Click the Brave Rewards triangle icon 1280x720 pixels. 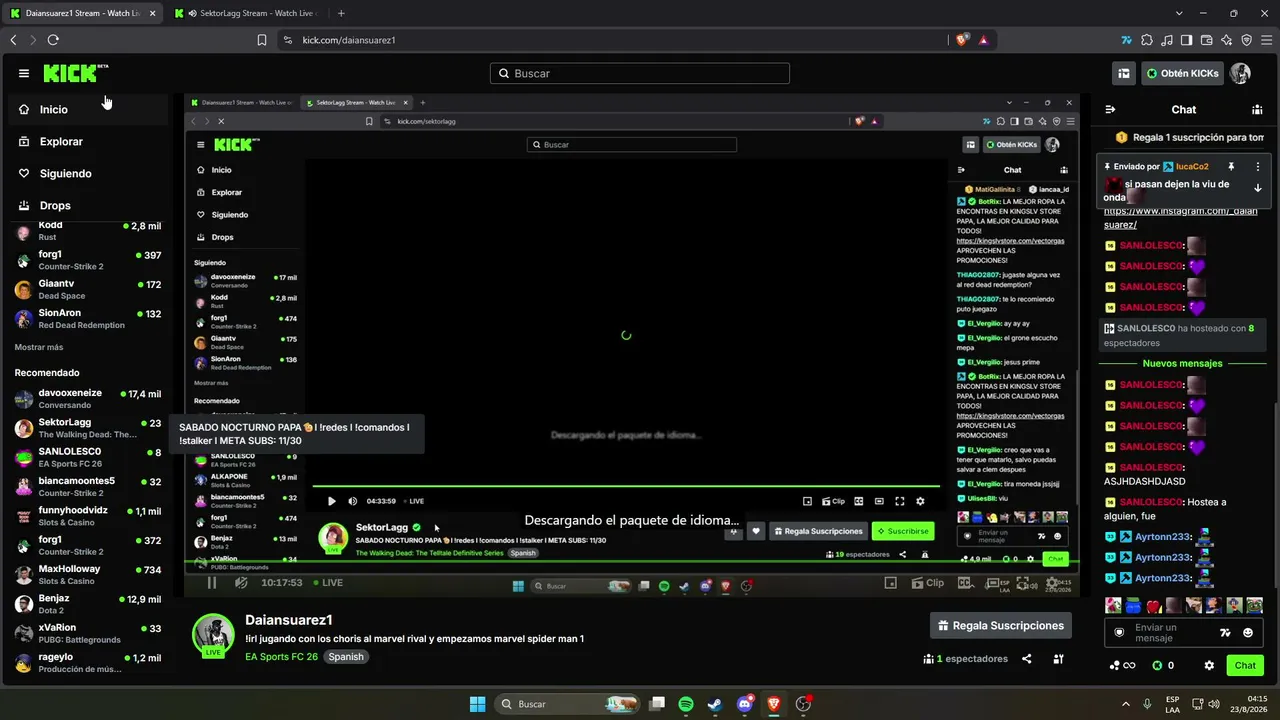coord(984,40)
